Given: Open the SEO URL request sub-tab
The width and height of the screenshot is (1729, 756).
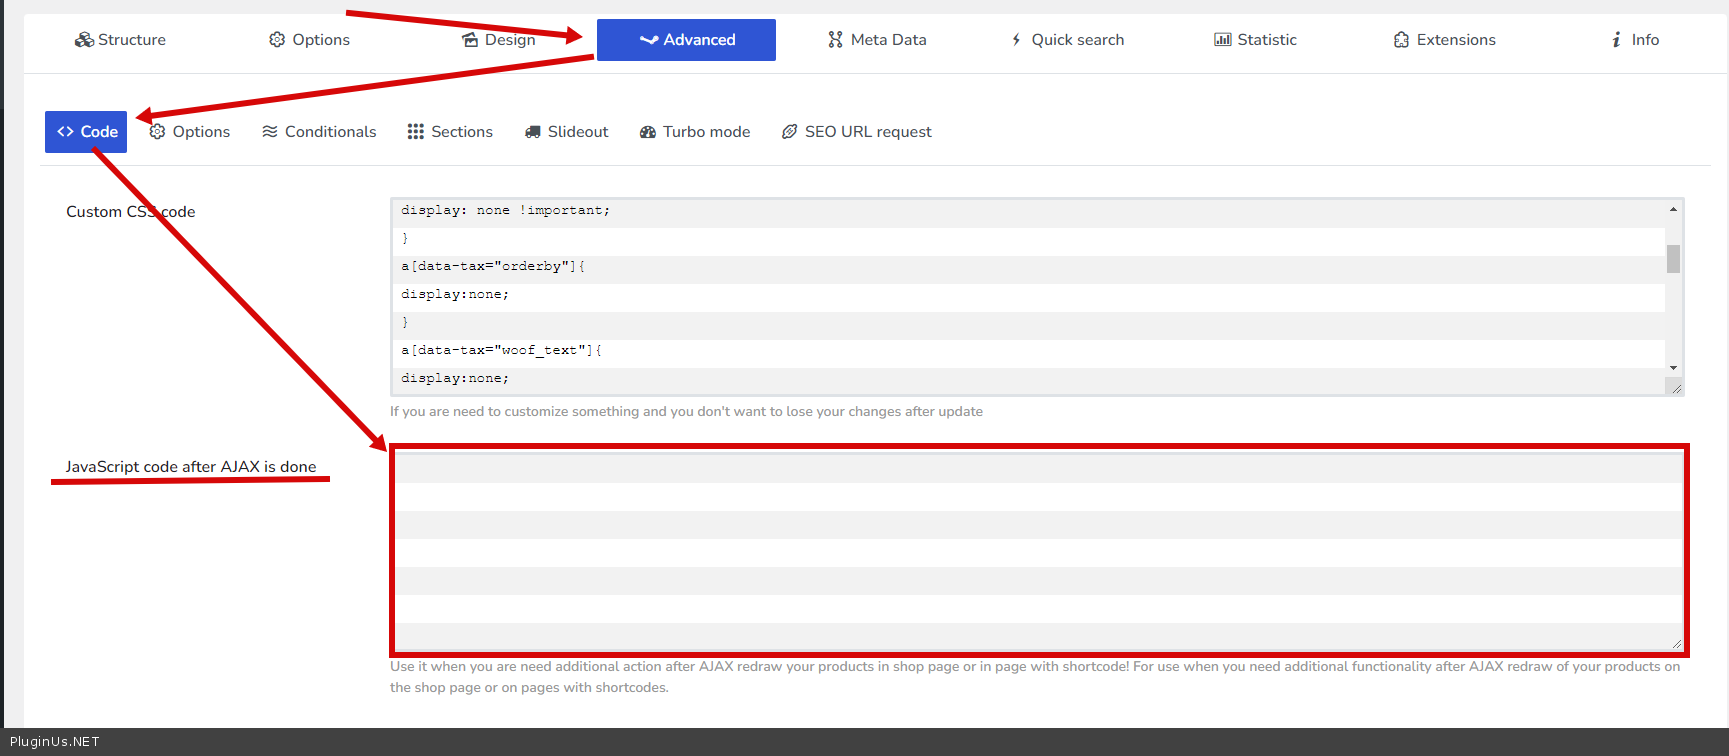Looking at the screenshot, I should 857,132.
